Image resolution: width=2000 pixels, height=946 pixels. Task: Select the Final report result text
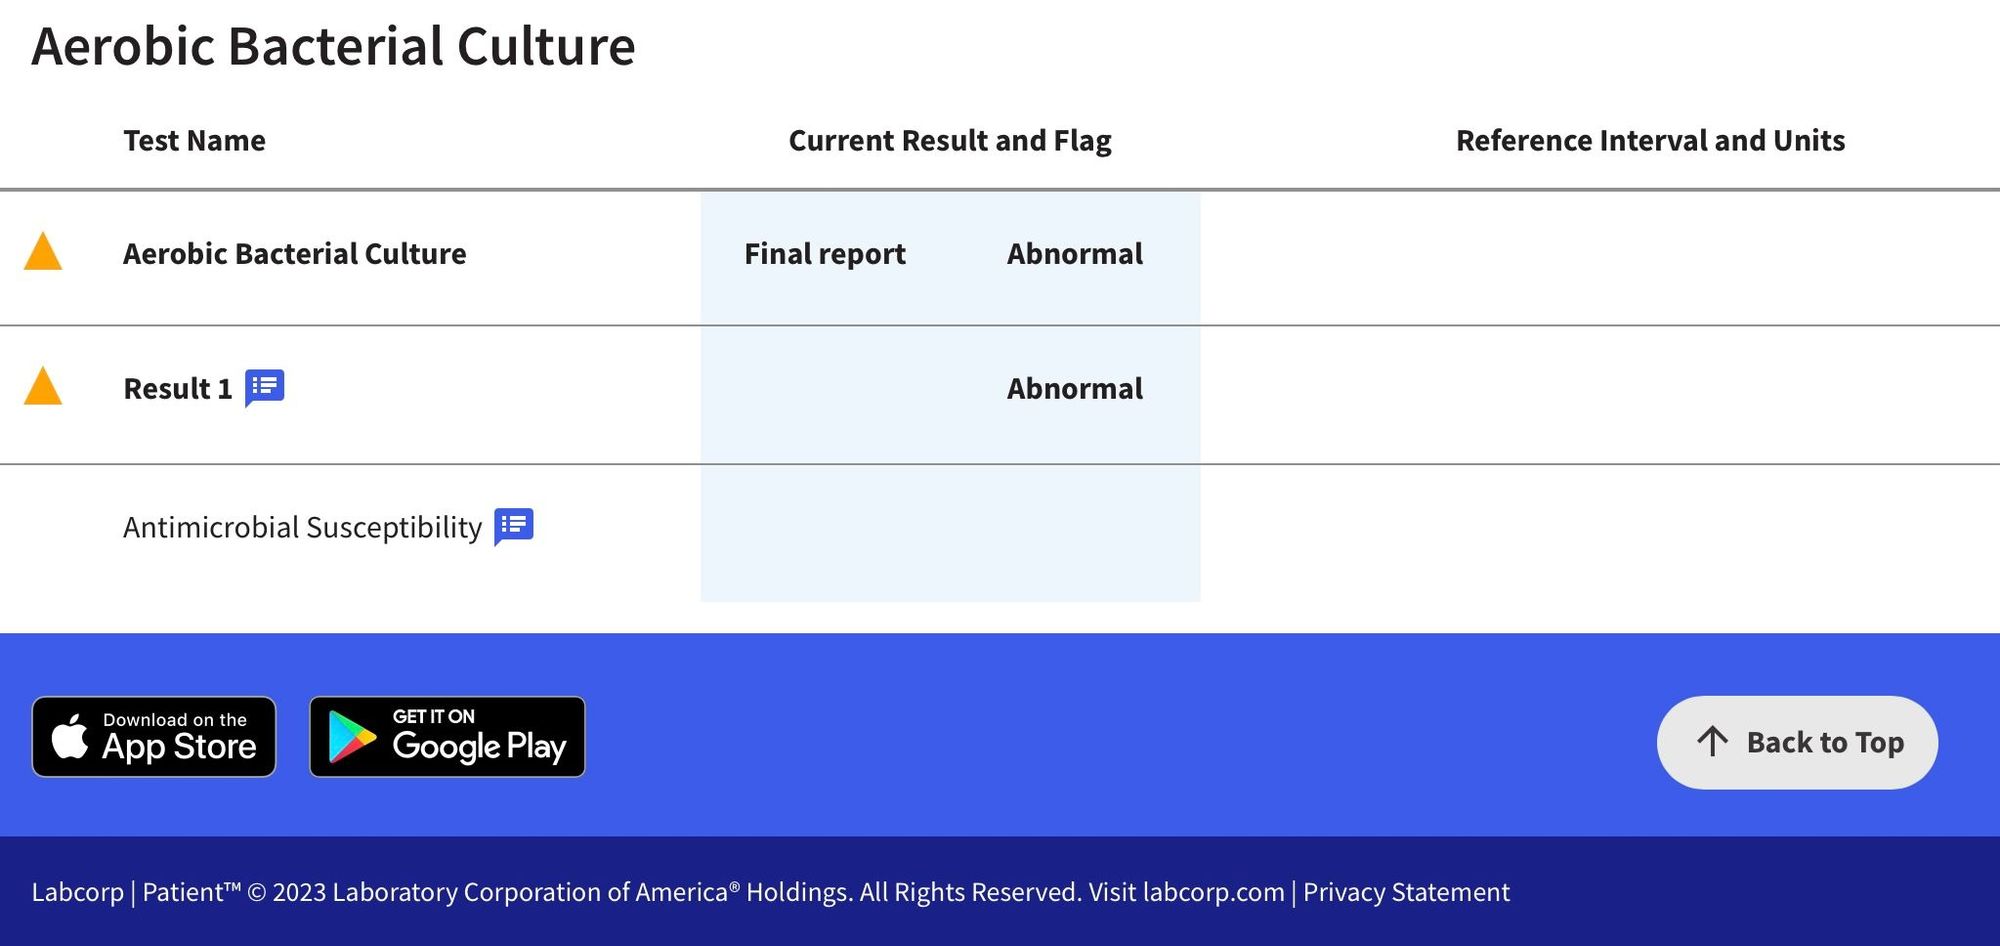coord(825,254)
